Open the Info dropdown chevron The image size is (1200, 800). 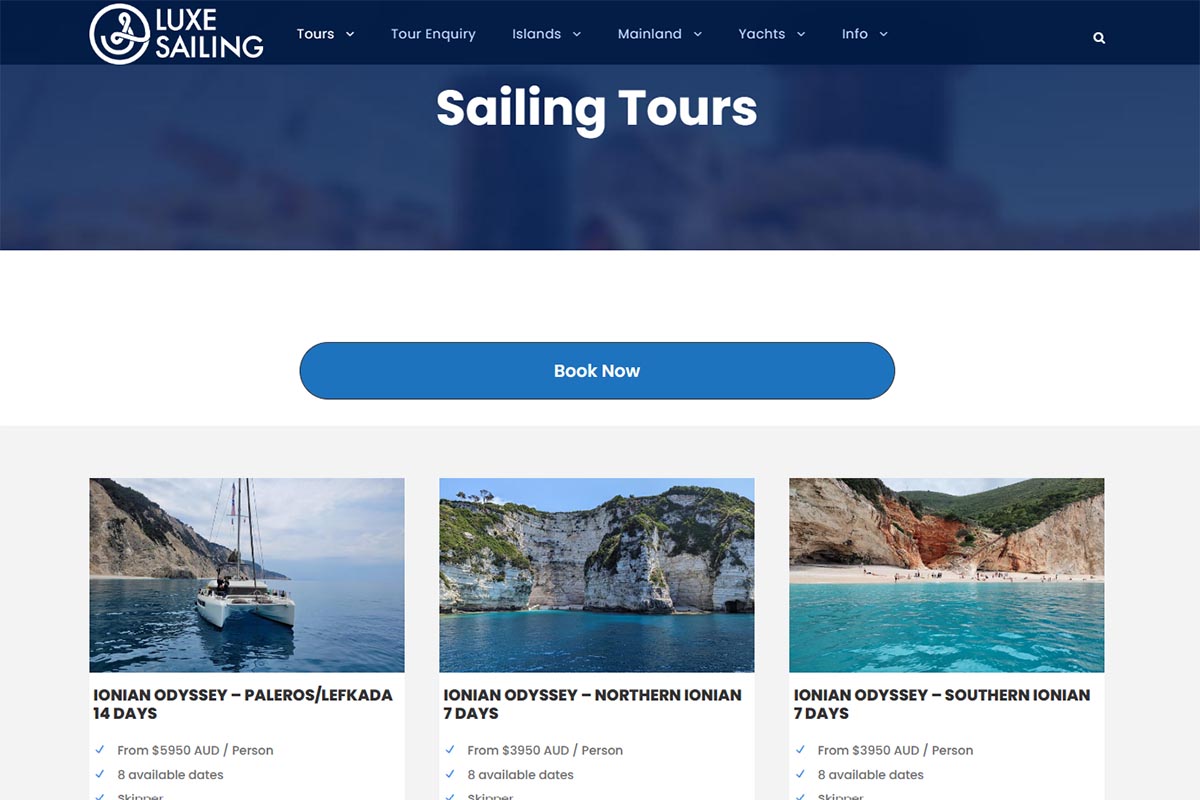(x=883, y=34)
